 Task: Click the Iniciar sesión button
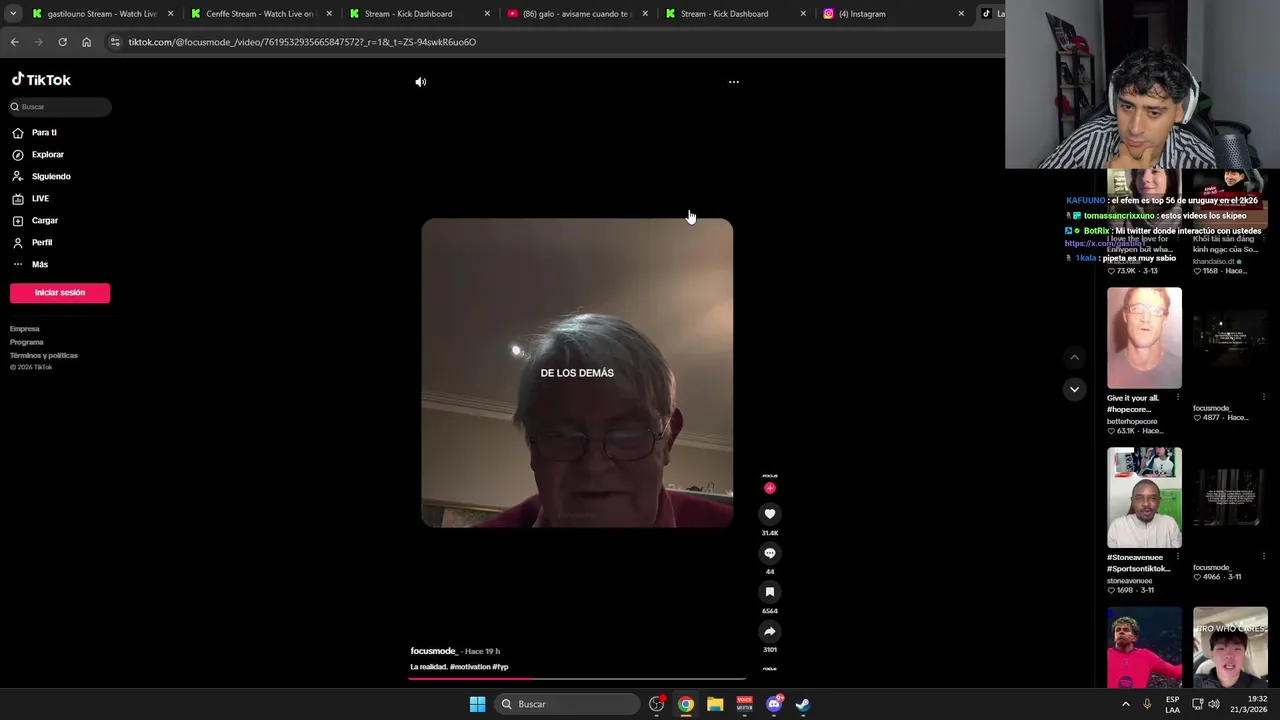60,292
